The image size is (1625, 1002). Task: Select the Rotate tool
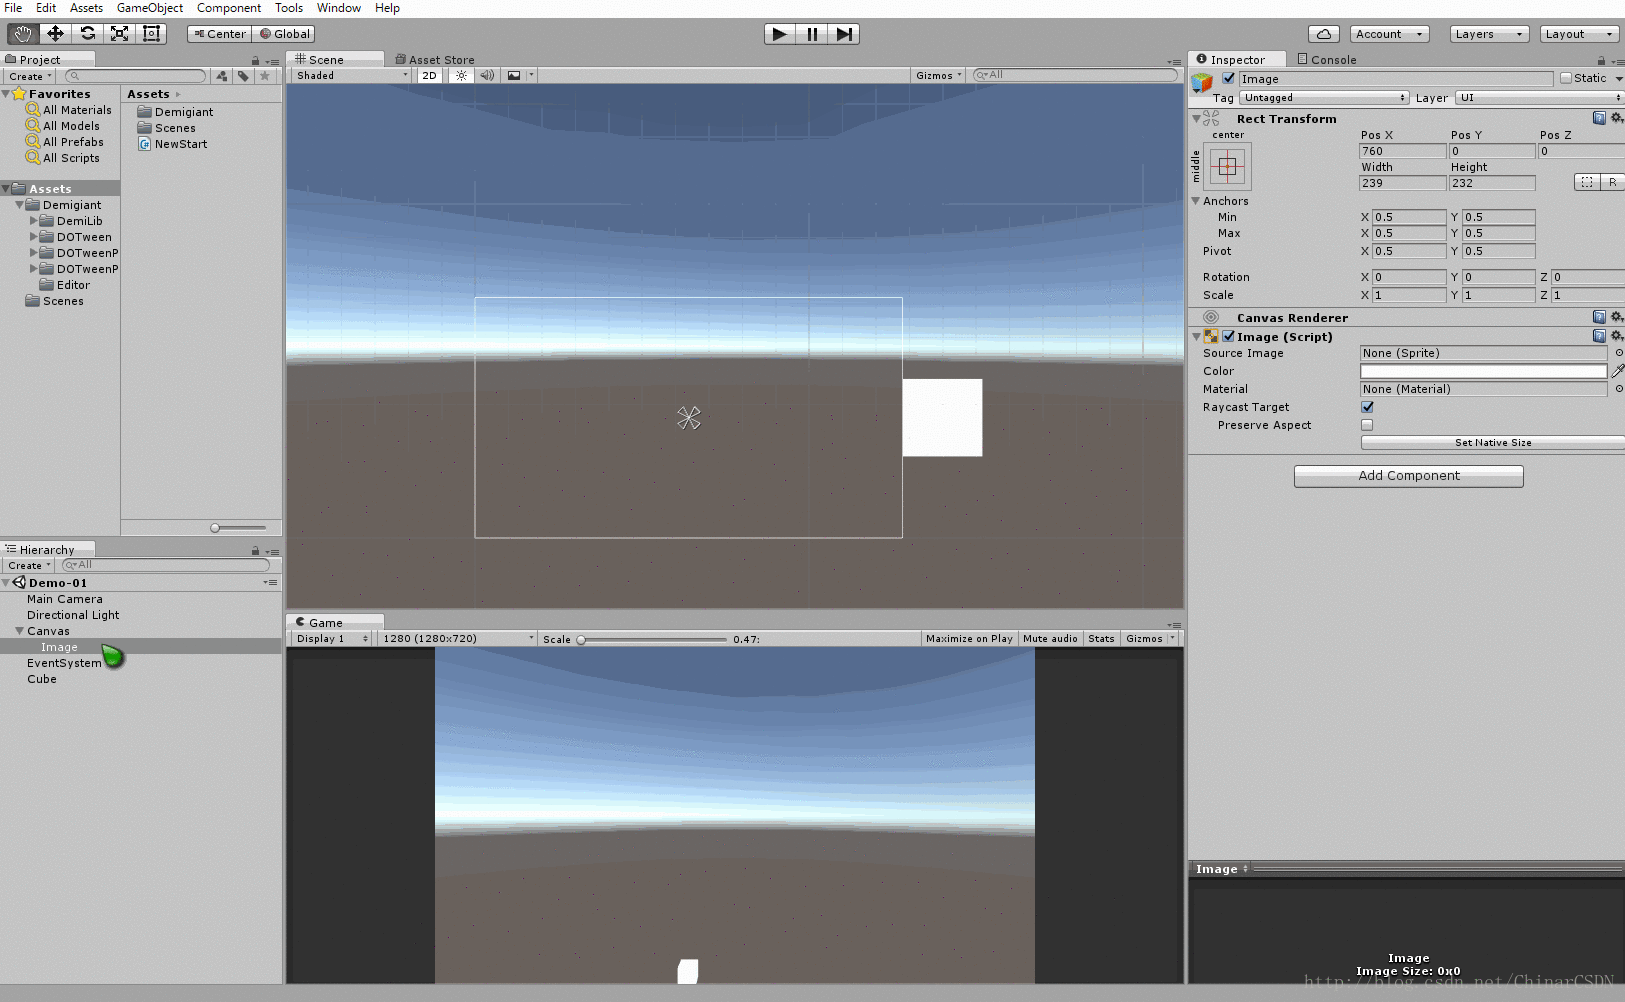pyautogui.click(x=87, y=34)
